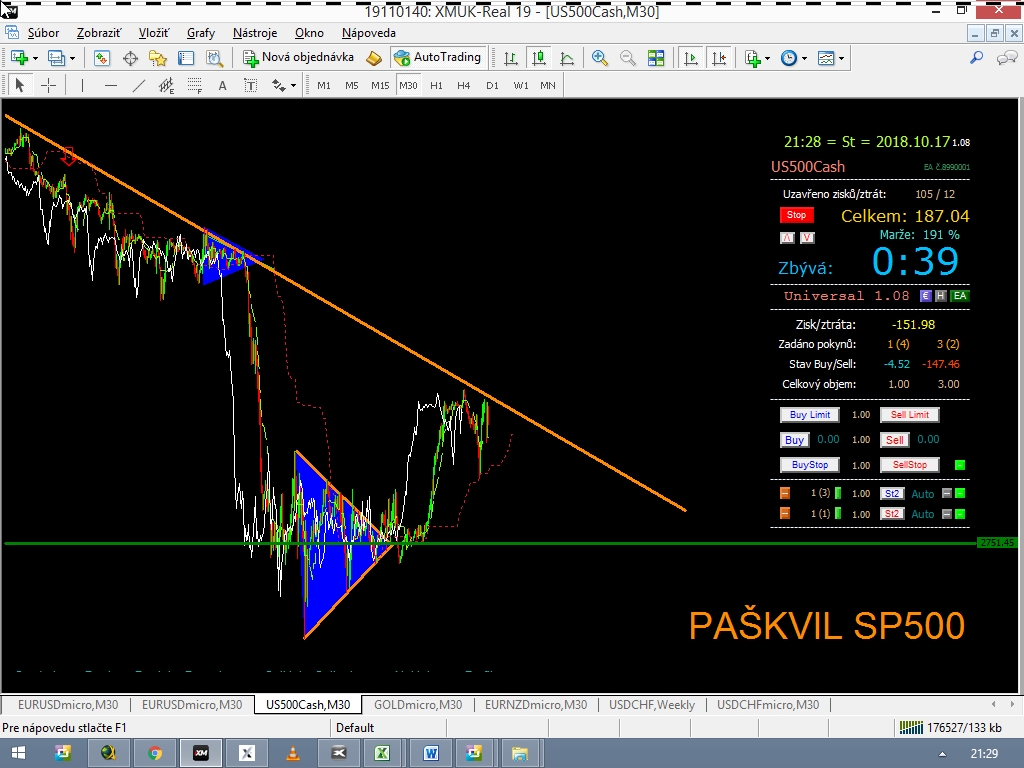This screenshot has height=768, width=1024.
Task: Open the Profiles icon in toolbar
Action: pos(57,58)
